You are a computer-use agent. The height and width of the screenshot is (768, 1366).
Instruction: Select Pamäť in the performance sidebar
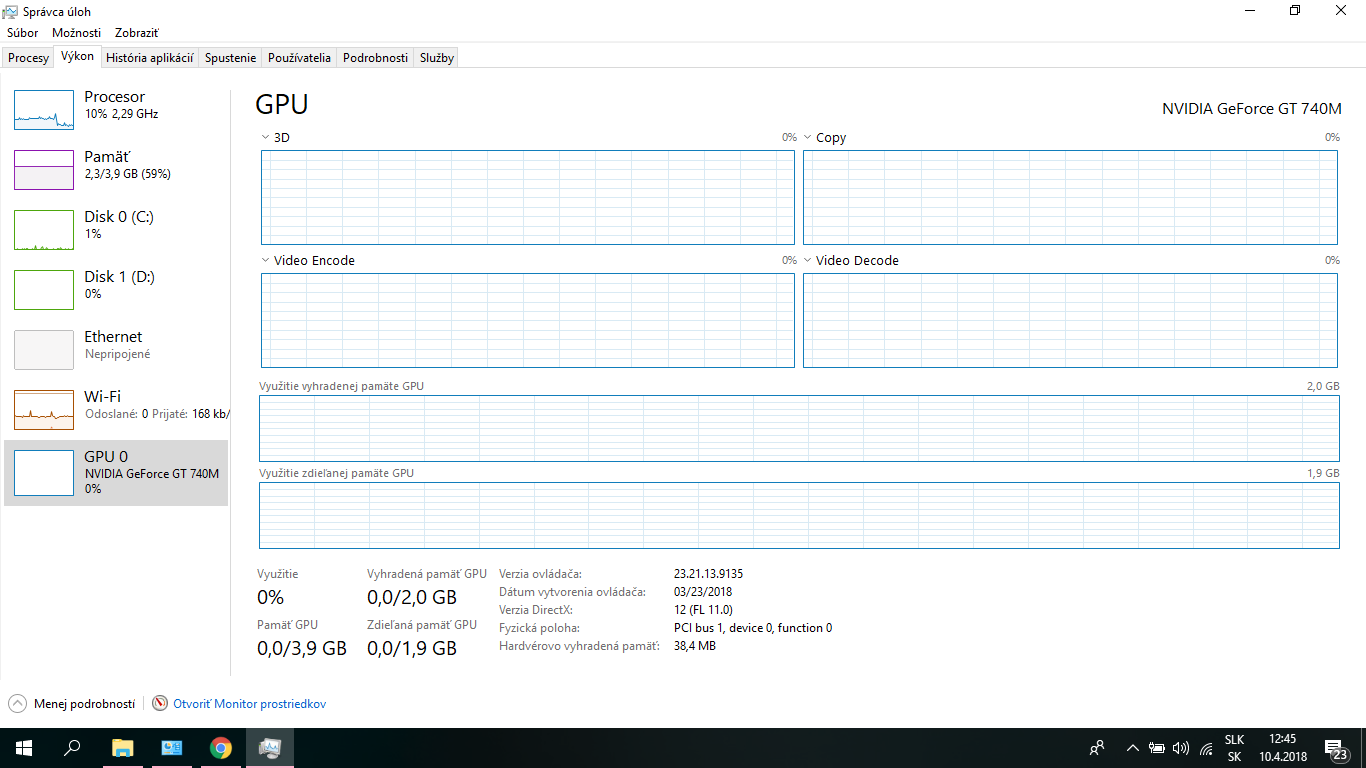(x=116, y=170)
